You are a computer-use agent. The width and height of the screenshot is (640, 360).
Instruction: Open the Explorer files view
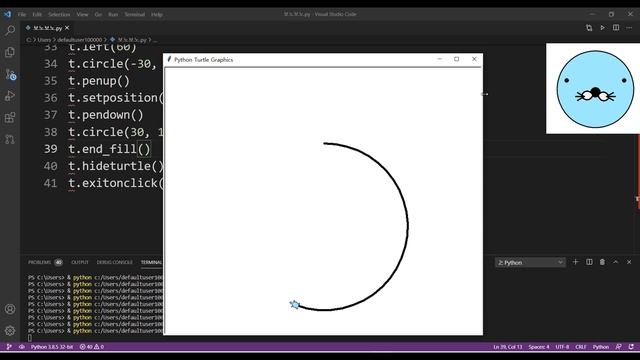pyautogui.click(x=10, y=52)
